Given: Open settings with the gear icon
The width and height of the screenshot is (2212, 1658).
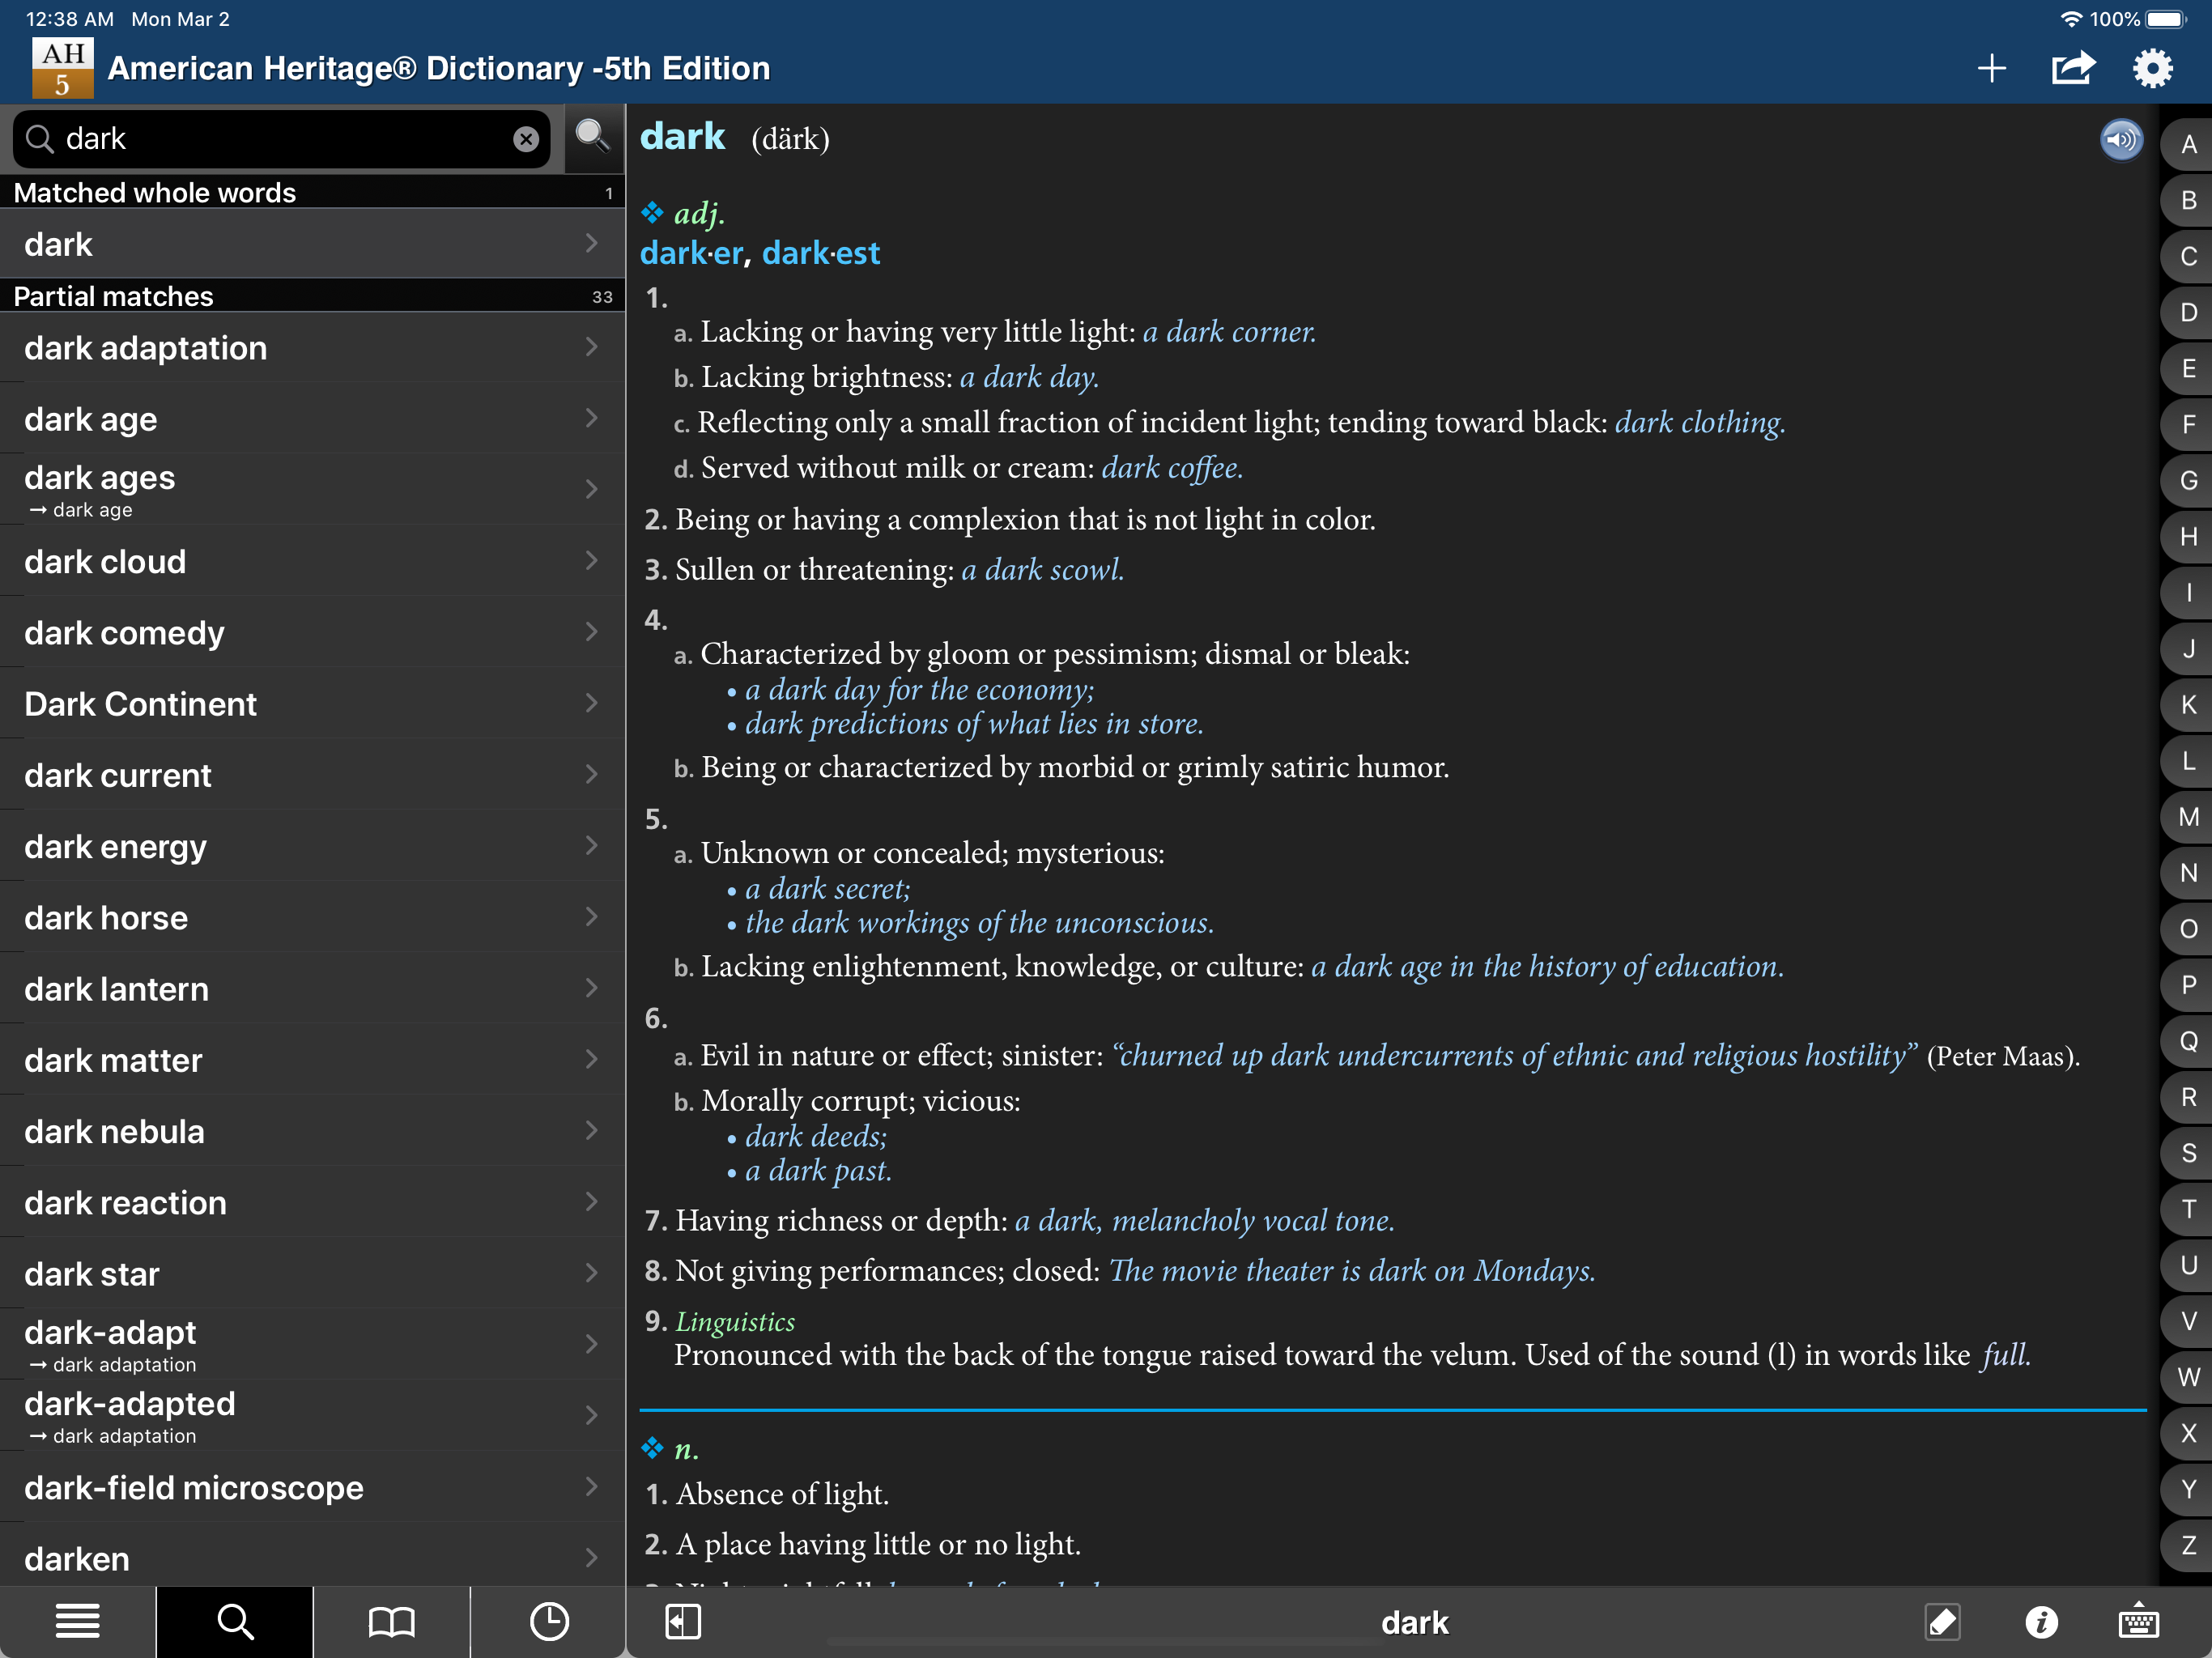Looking at the screenshot, I should [x=2152, y=68].
